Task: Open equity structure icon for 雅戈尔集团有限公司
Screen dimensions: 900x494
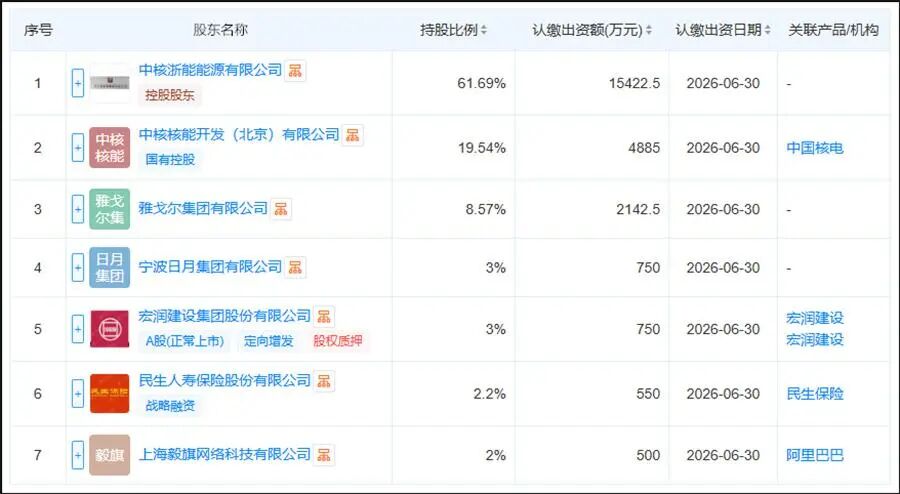Action: click(281, 209)
